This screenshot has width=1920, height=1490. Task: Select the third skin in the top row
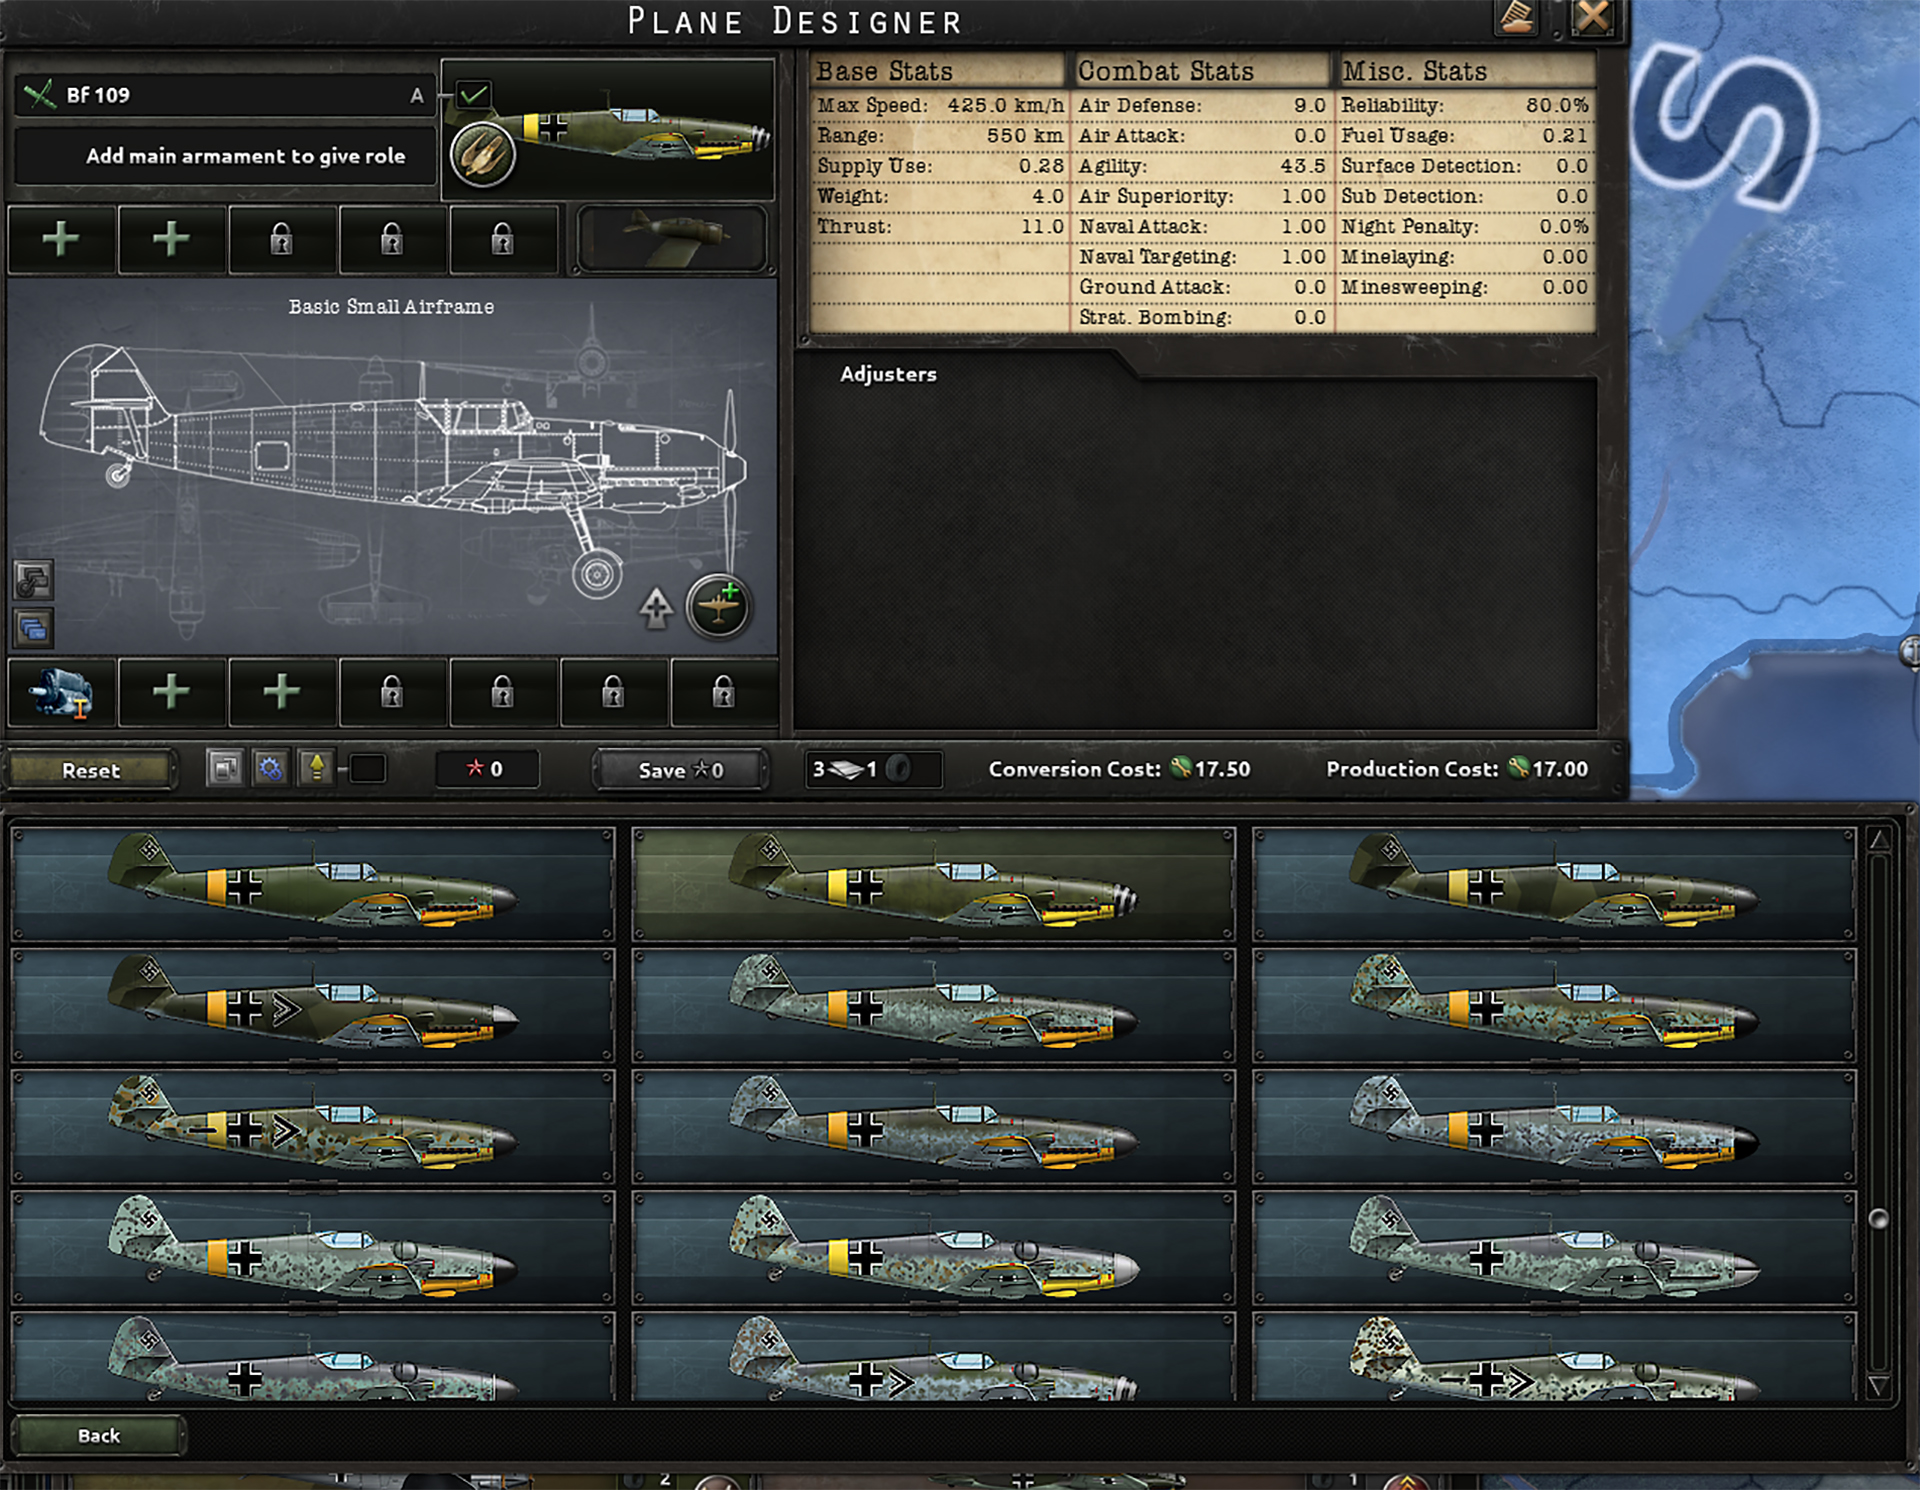[1555, 884]
